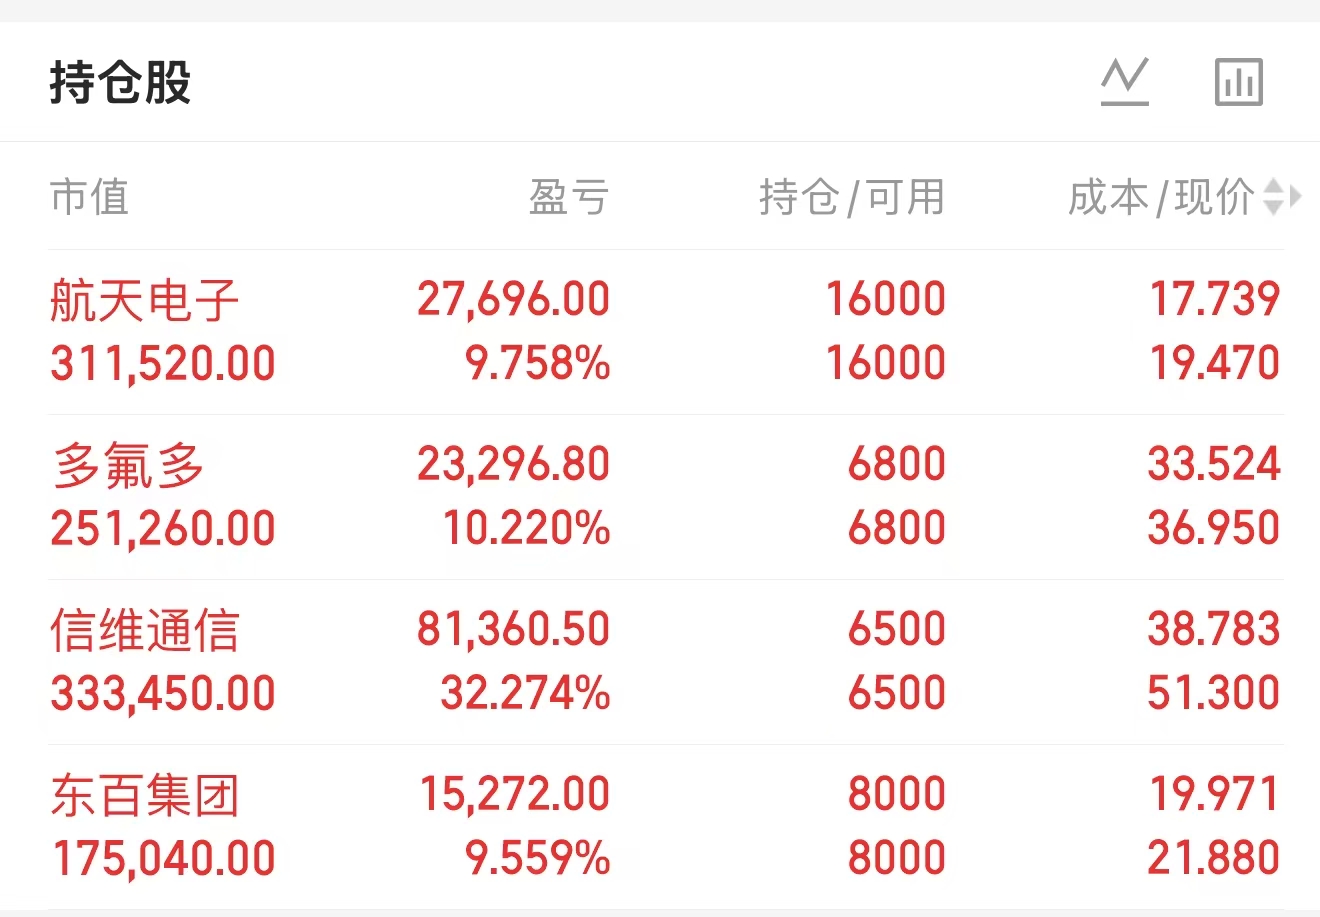Open the line chart trend icon
The height and width of the screenshot is (917, 1320).
tap(1125, 82)
